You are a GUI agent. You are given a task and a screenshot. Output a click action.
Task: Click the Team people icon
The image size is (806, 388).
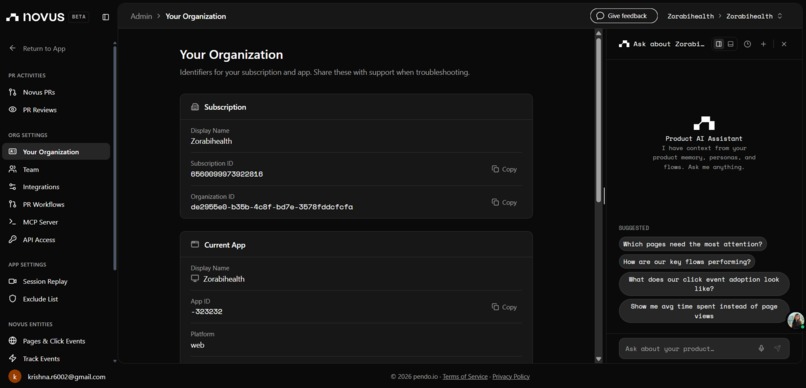coord(13,169)
